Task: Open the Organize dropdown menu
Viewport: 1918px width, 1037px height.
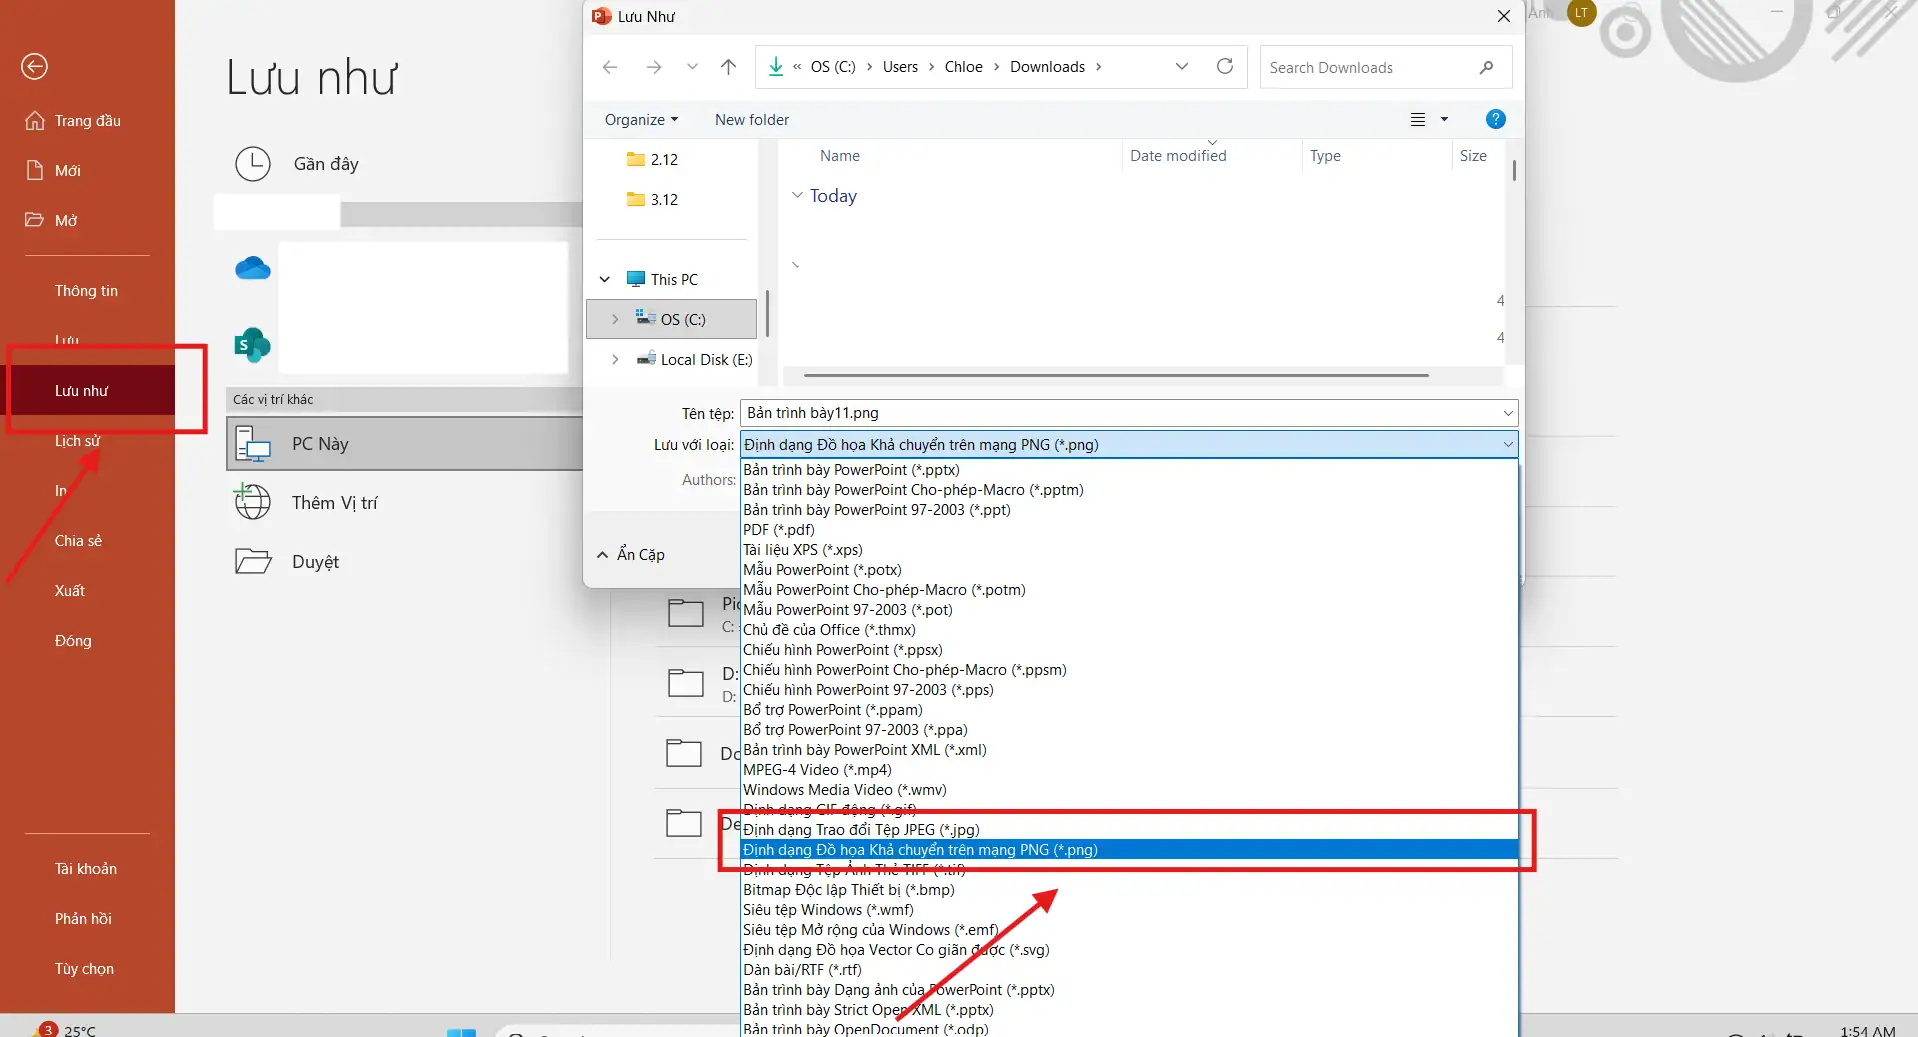Action: (641, 120)
